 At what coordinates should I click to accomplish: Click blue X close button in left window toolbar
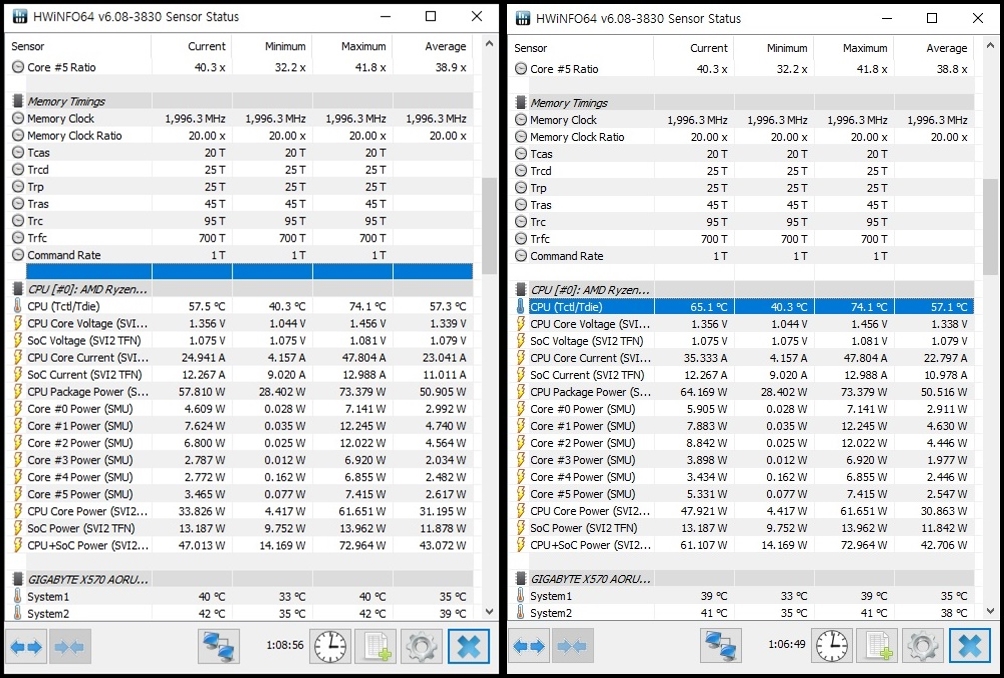coord(469,647)
